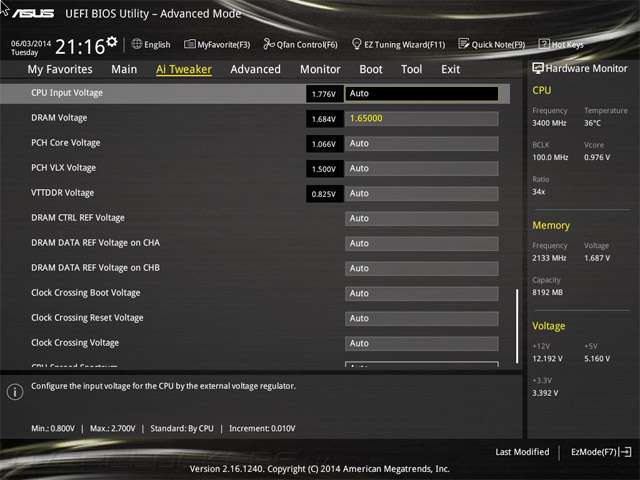This screenshot has height=480, width=640.
Task: Select Clock Crossing Reset Voltage label
Action: [87, 318]
